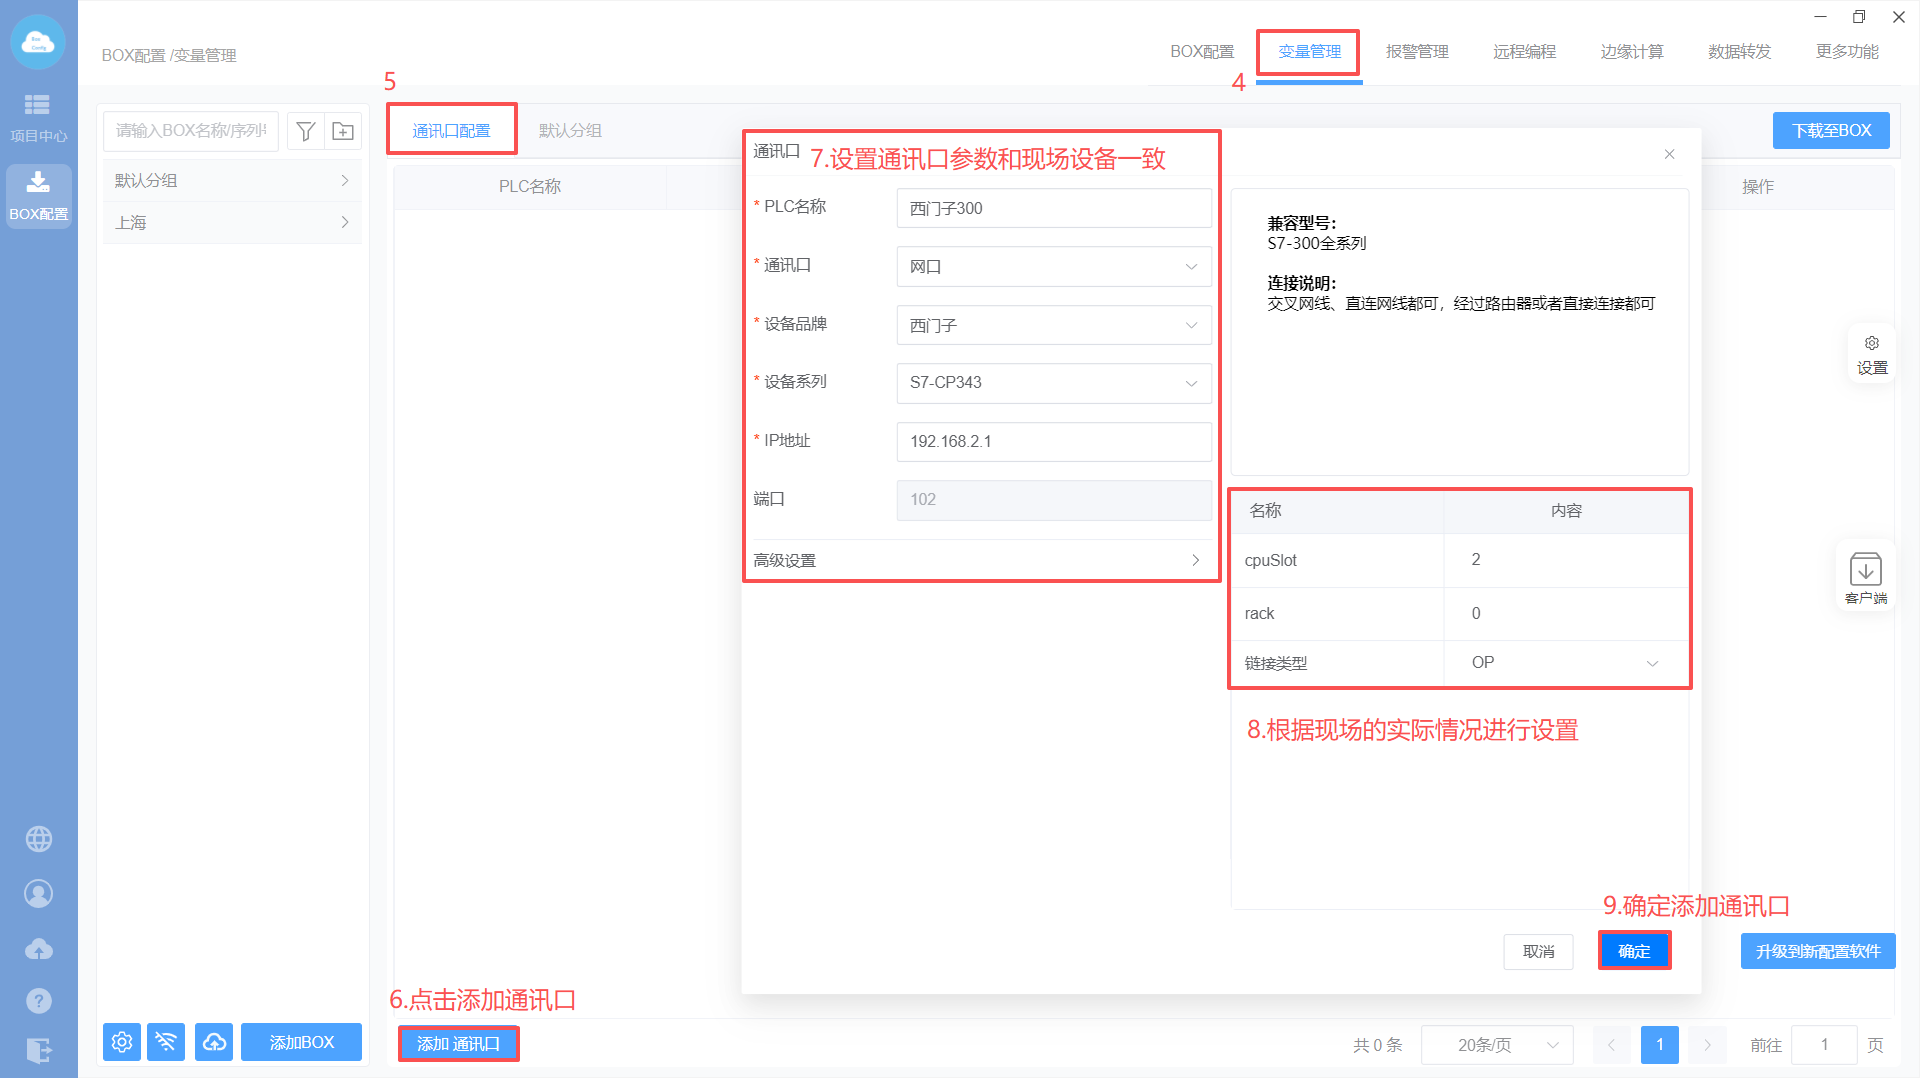Screen dimensions: 1920x1078
Task: Open the 项目中心 sidebar icon
Action: pyautogui.click(x=38, y=116)
